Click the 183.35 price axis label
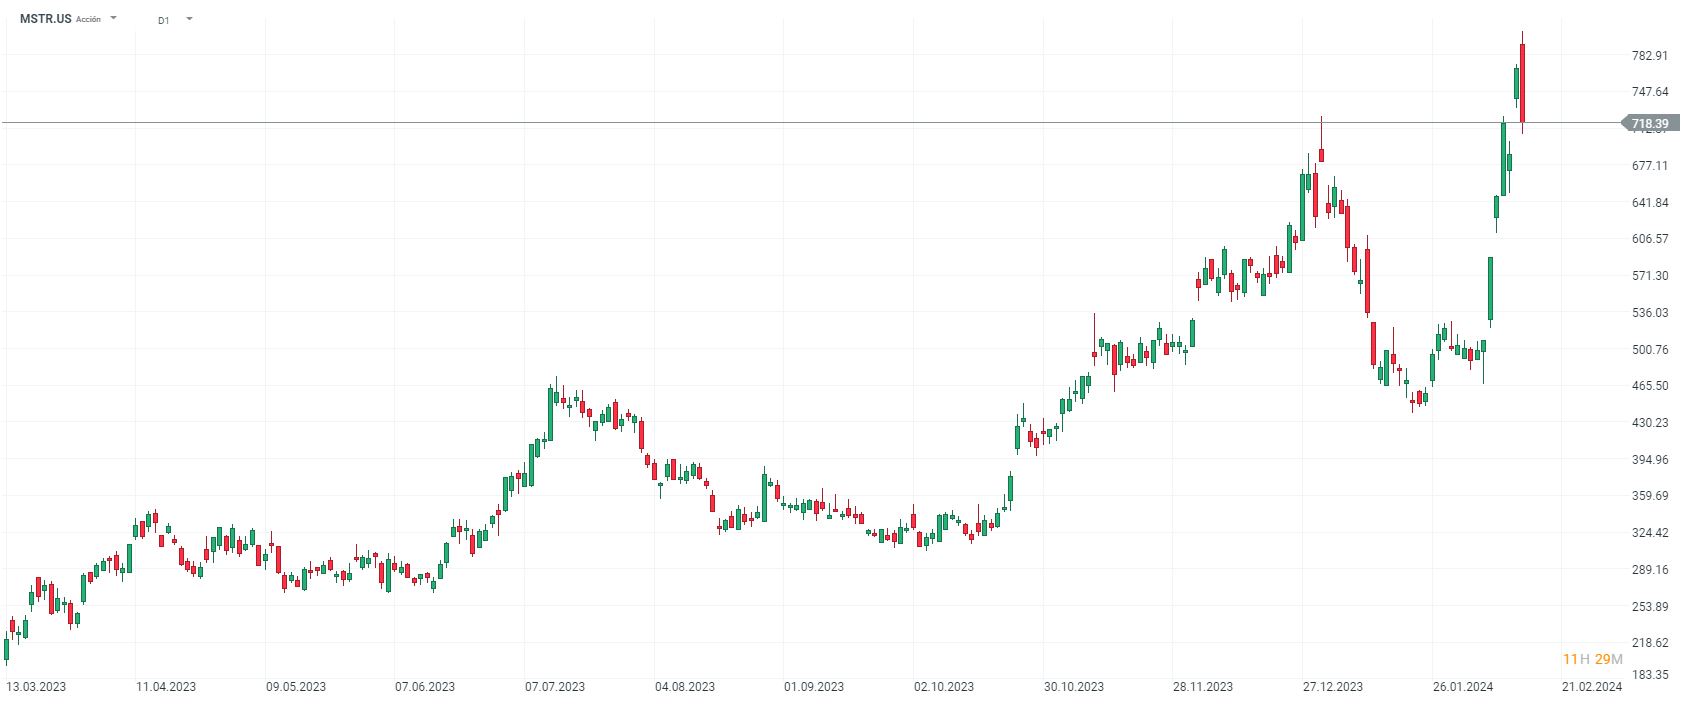Screen dimensions: 1691x703 point(1650,675)
